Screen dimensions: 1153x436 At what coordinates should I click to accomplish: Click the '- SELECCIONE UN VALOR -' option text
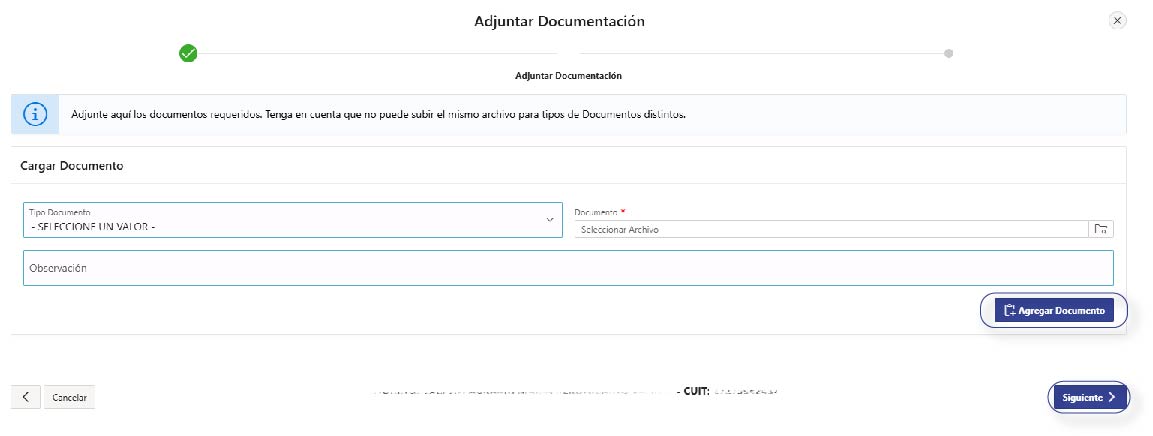pyautogui.click(x=93, y=227)
